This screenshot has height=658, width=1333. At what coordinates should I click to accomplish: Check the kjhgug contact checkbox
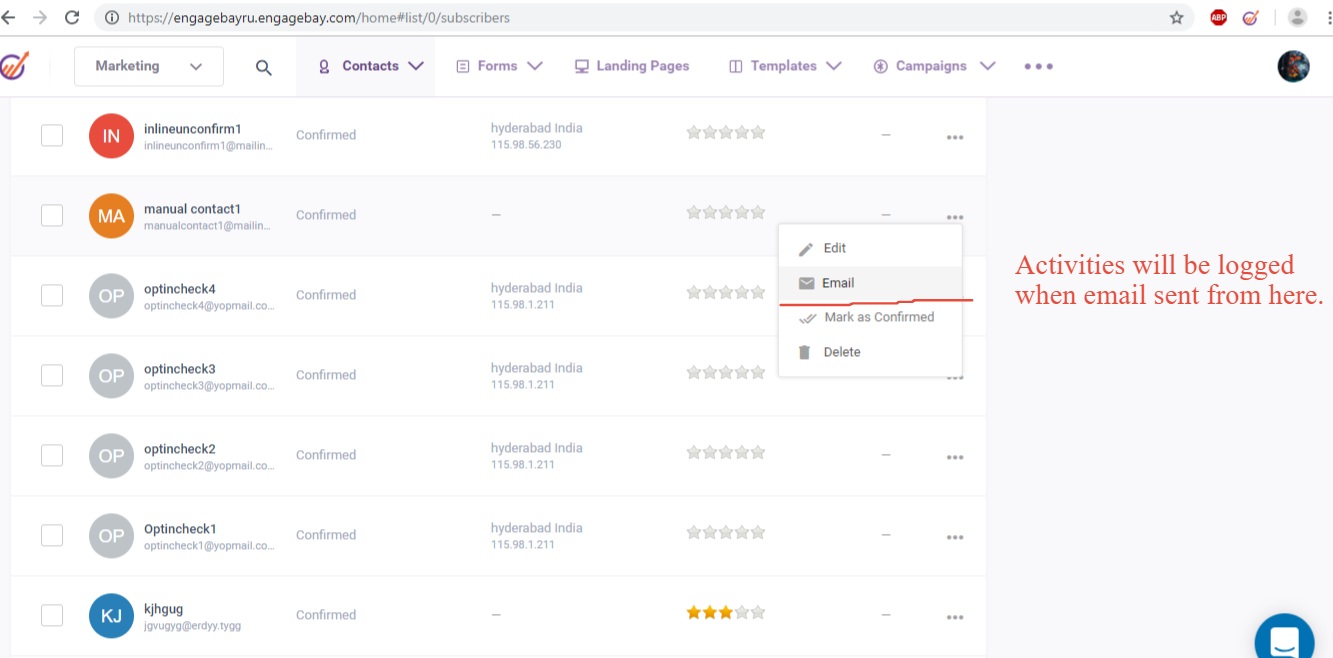(x=52, y=615)
